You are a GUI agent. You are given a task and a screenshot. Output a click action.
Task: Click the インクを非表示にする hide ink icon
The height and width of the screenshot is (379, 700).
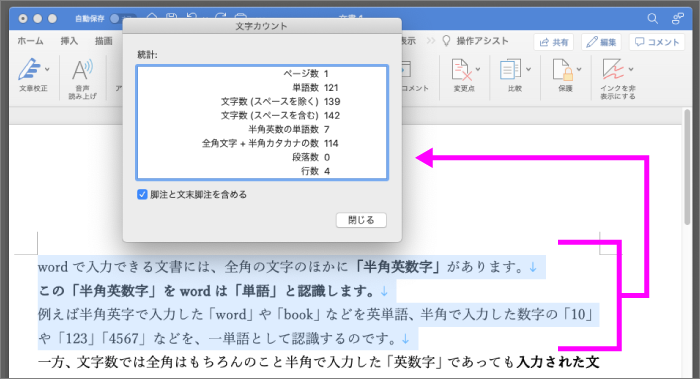click(613, 69)
